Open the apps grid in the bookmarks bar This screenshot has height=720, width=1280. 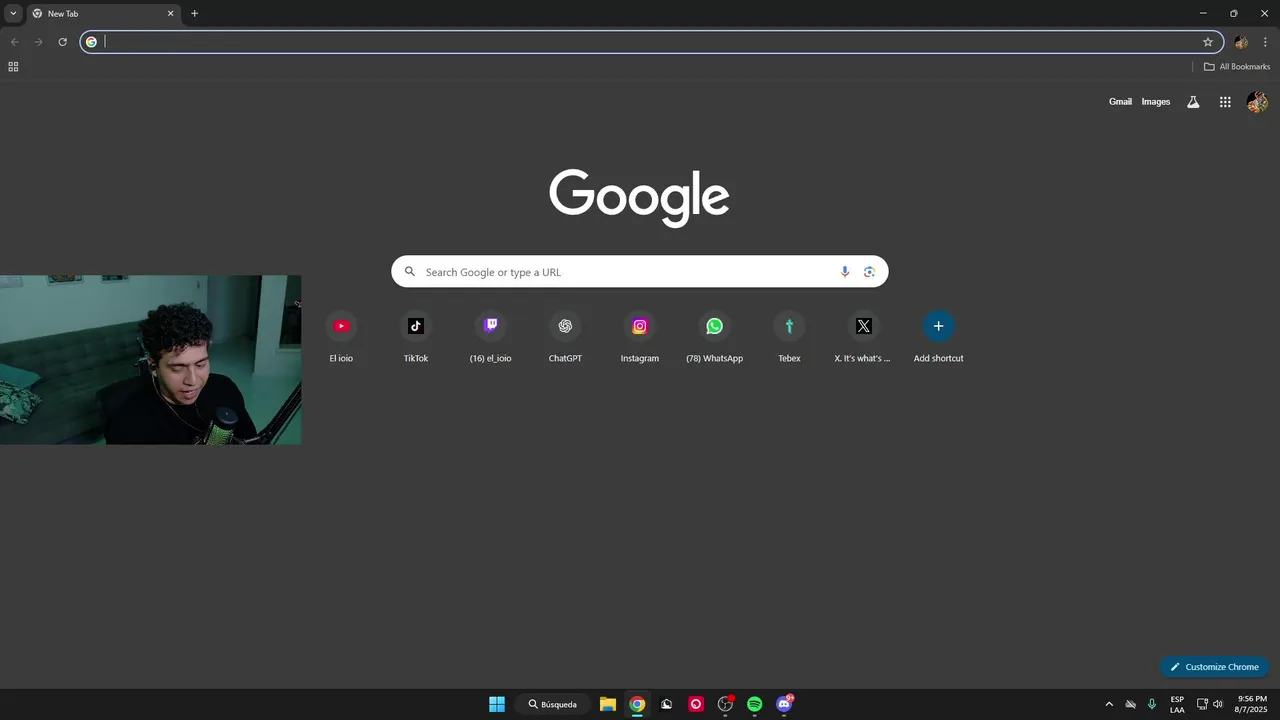(x=13, y=67)
